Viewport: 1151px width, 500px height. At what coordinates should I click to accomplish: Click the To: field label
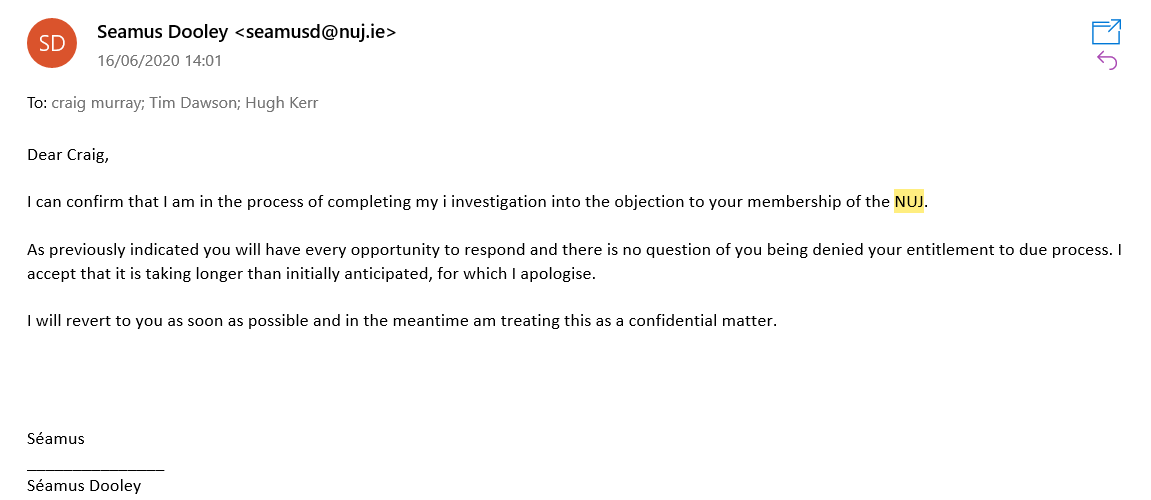point(37,103)
